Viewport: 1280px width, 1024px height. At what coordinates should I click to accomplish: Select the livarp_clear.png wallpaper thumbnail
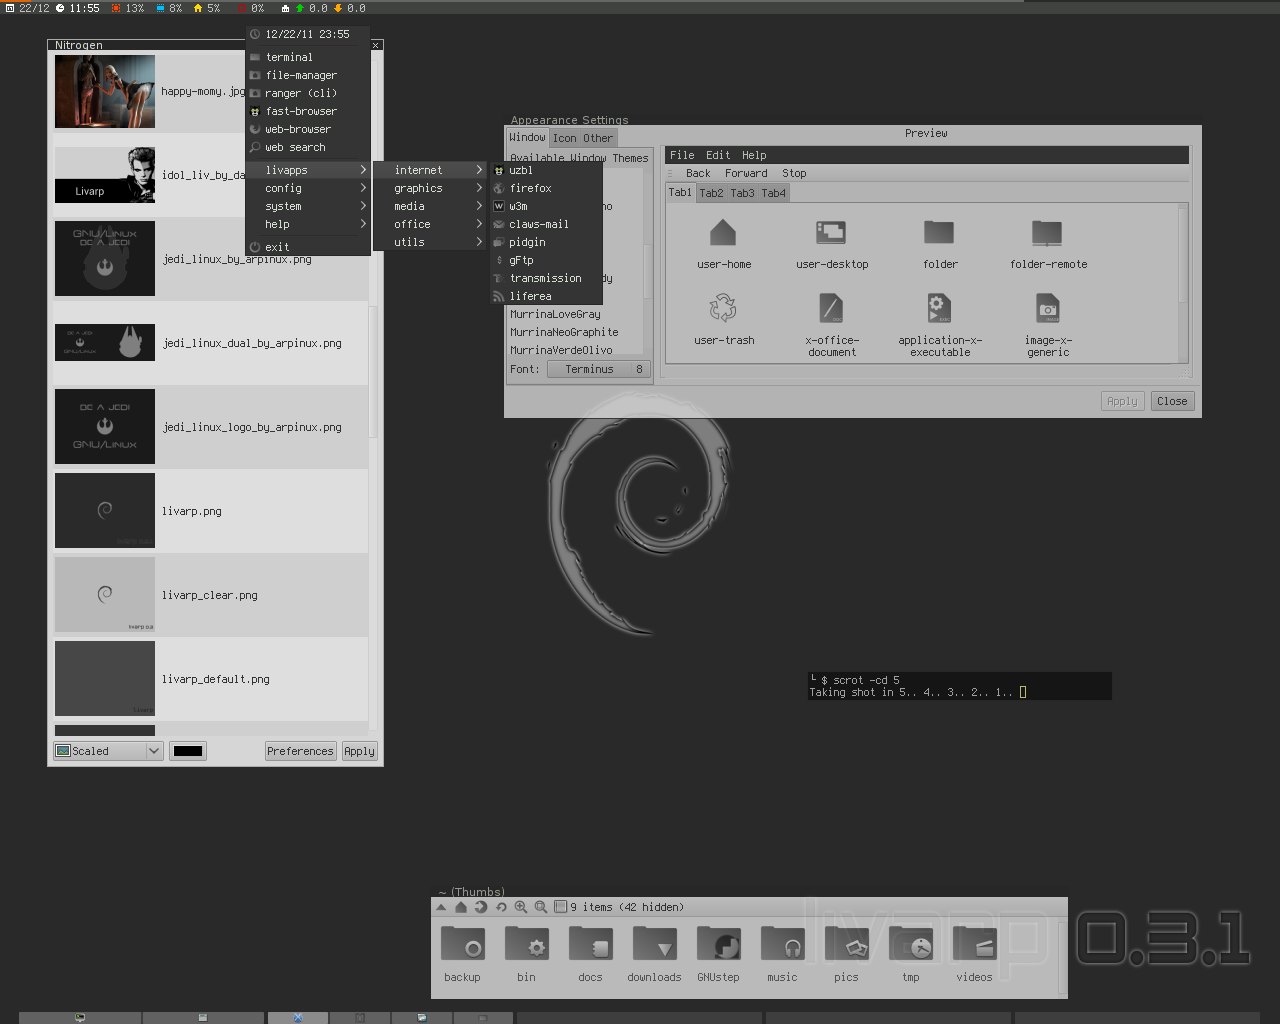[105, 595]
